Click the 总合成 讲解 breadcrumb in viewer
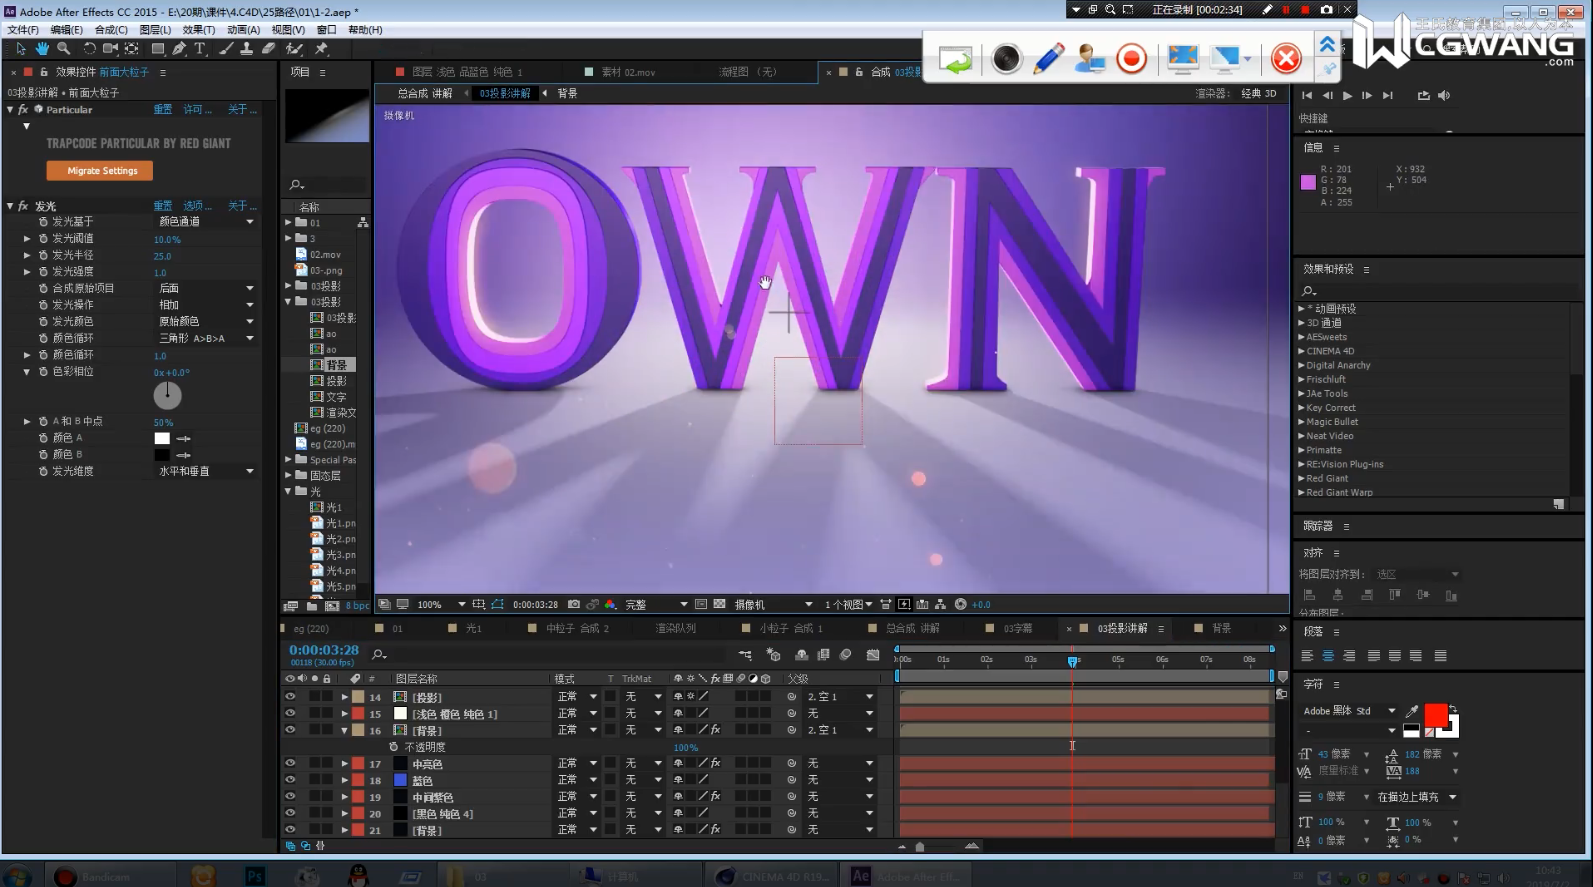 click(425, 93)
